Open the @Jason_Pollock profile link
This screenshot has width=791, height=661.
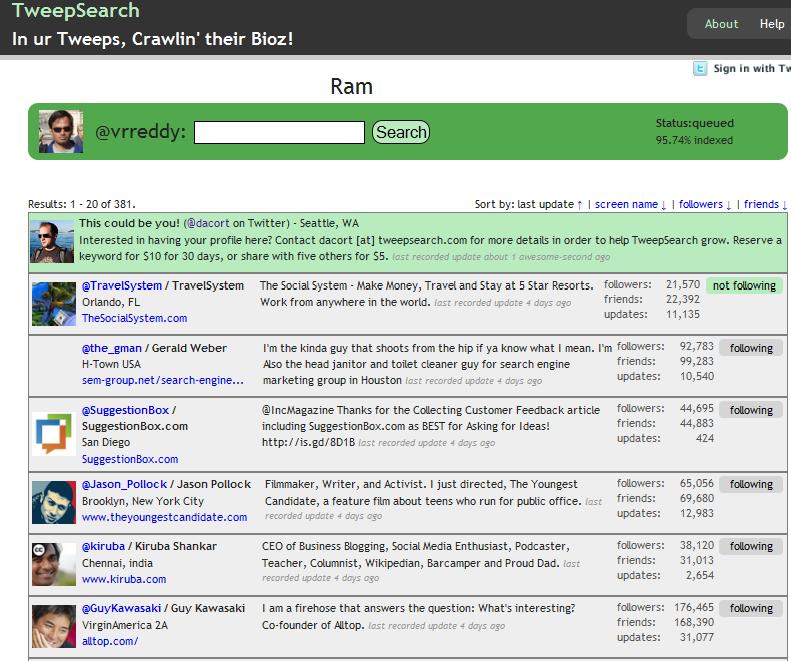coord(124,484)
